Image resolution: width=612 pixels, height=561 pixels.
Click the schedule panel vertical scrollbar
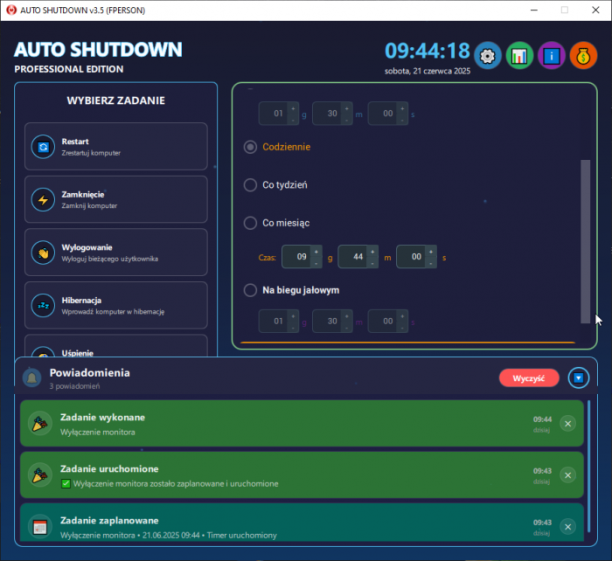tap(585, 241)
